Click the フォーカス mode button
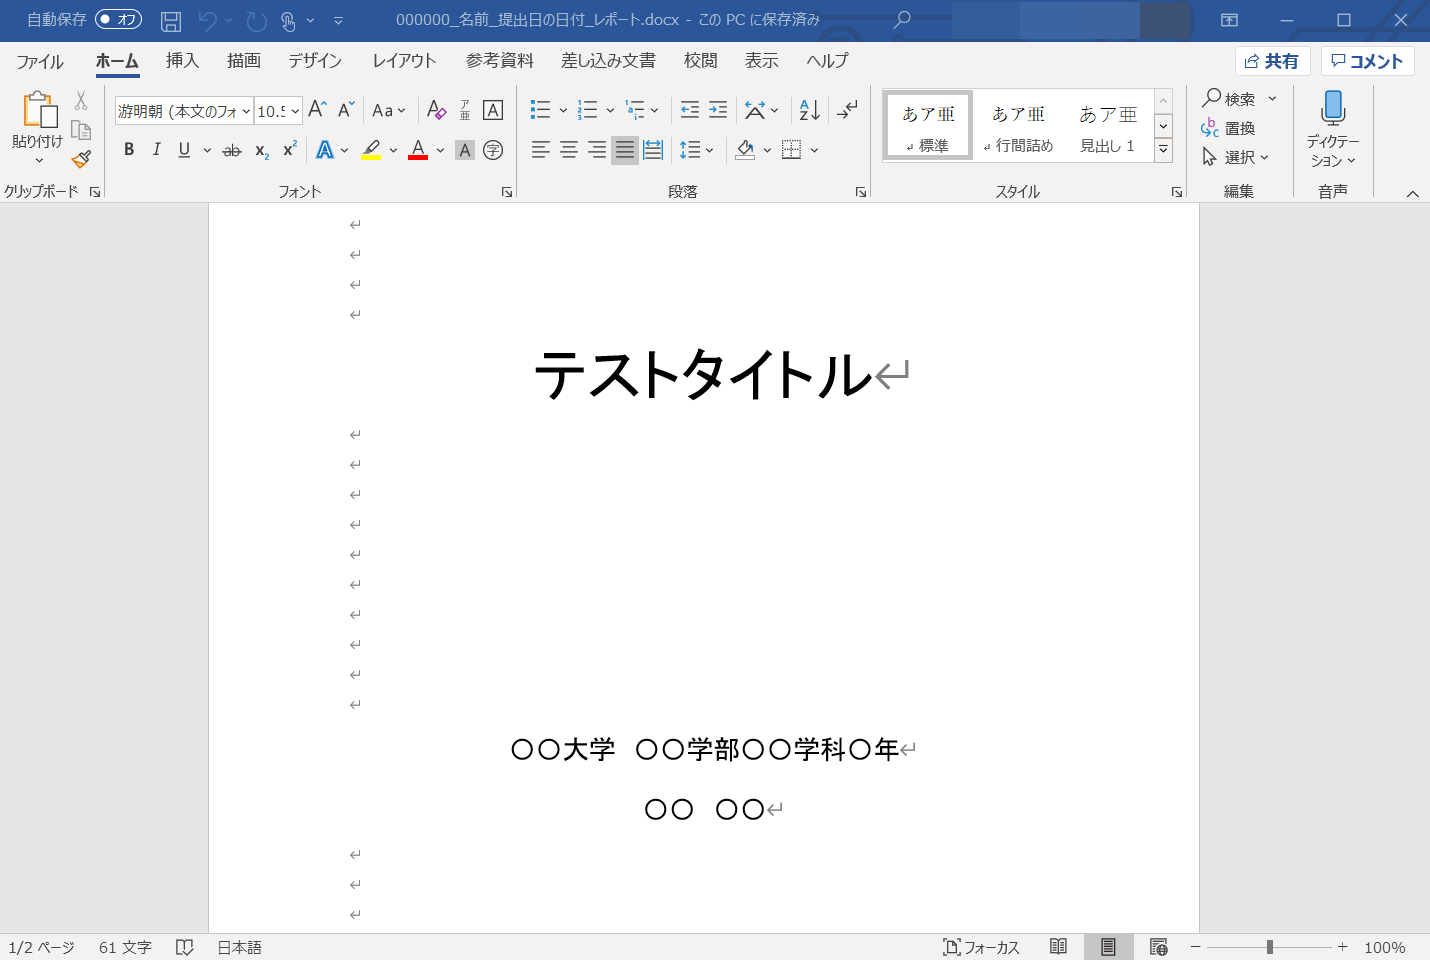The image size is (1430, 960). click(x=981, y=947)
